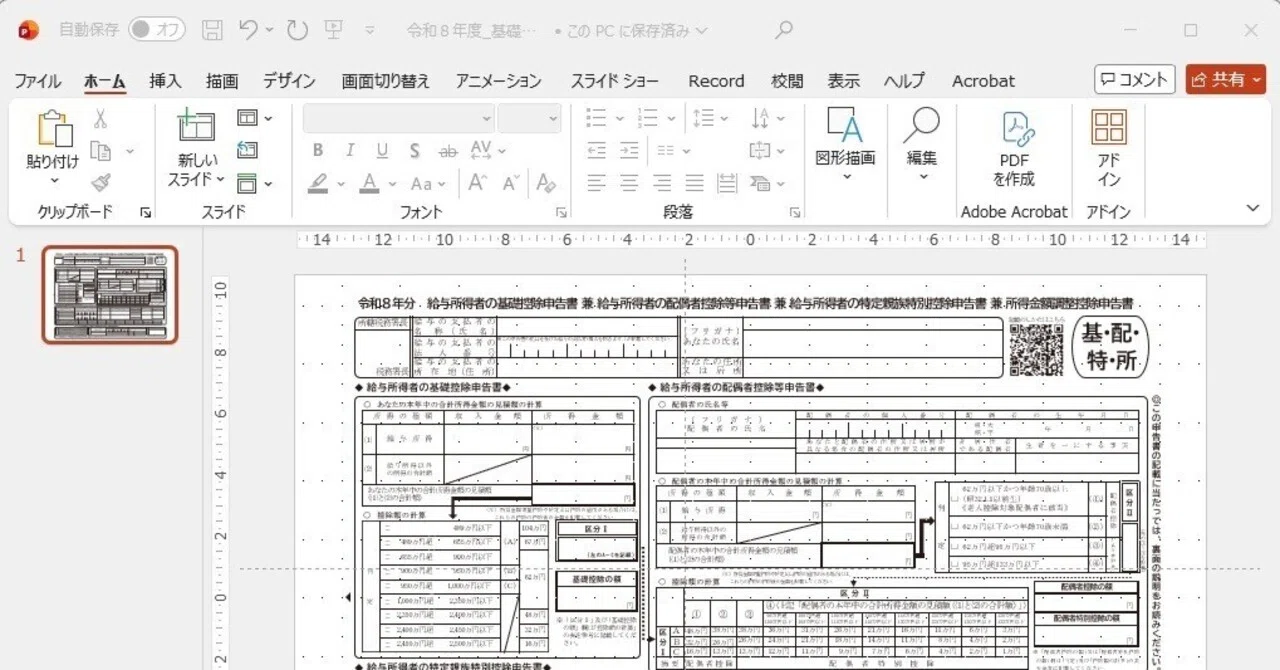This screenshot has width=1280, height=670.
Task: Toggle Italic formatting
Action: (350, 151)
